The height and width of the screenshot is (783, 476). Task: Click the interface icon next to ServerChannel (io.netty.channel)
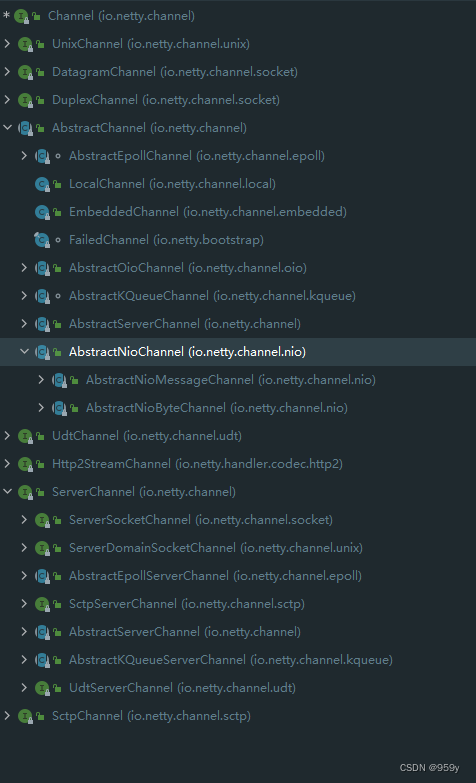(x=25, y=492)
